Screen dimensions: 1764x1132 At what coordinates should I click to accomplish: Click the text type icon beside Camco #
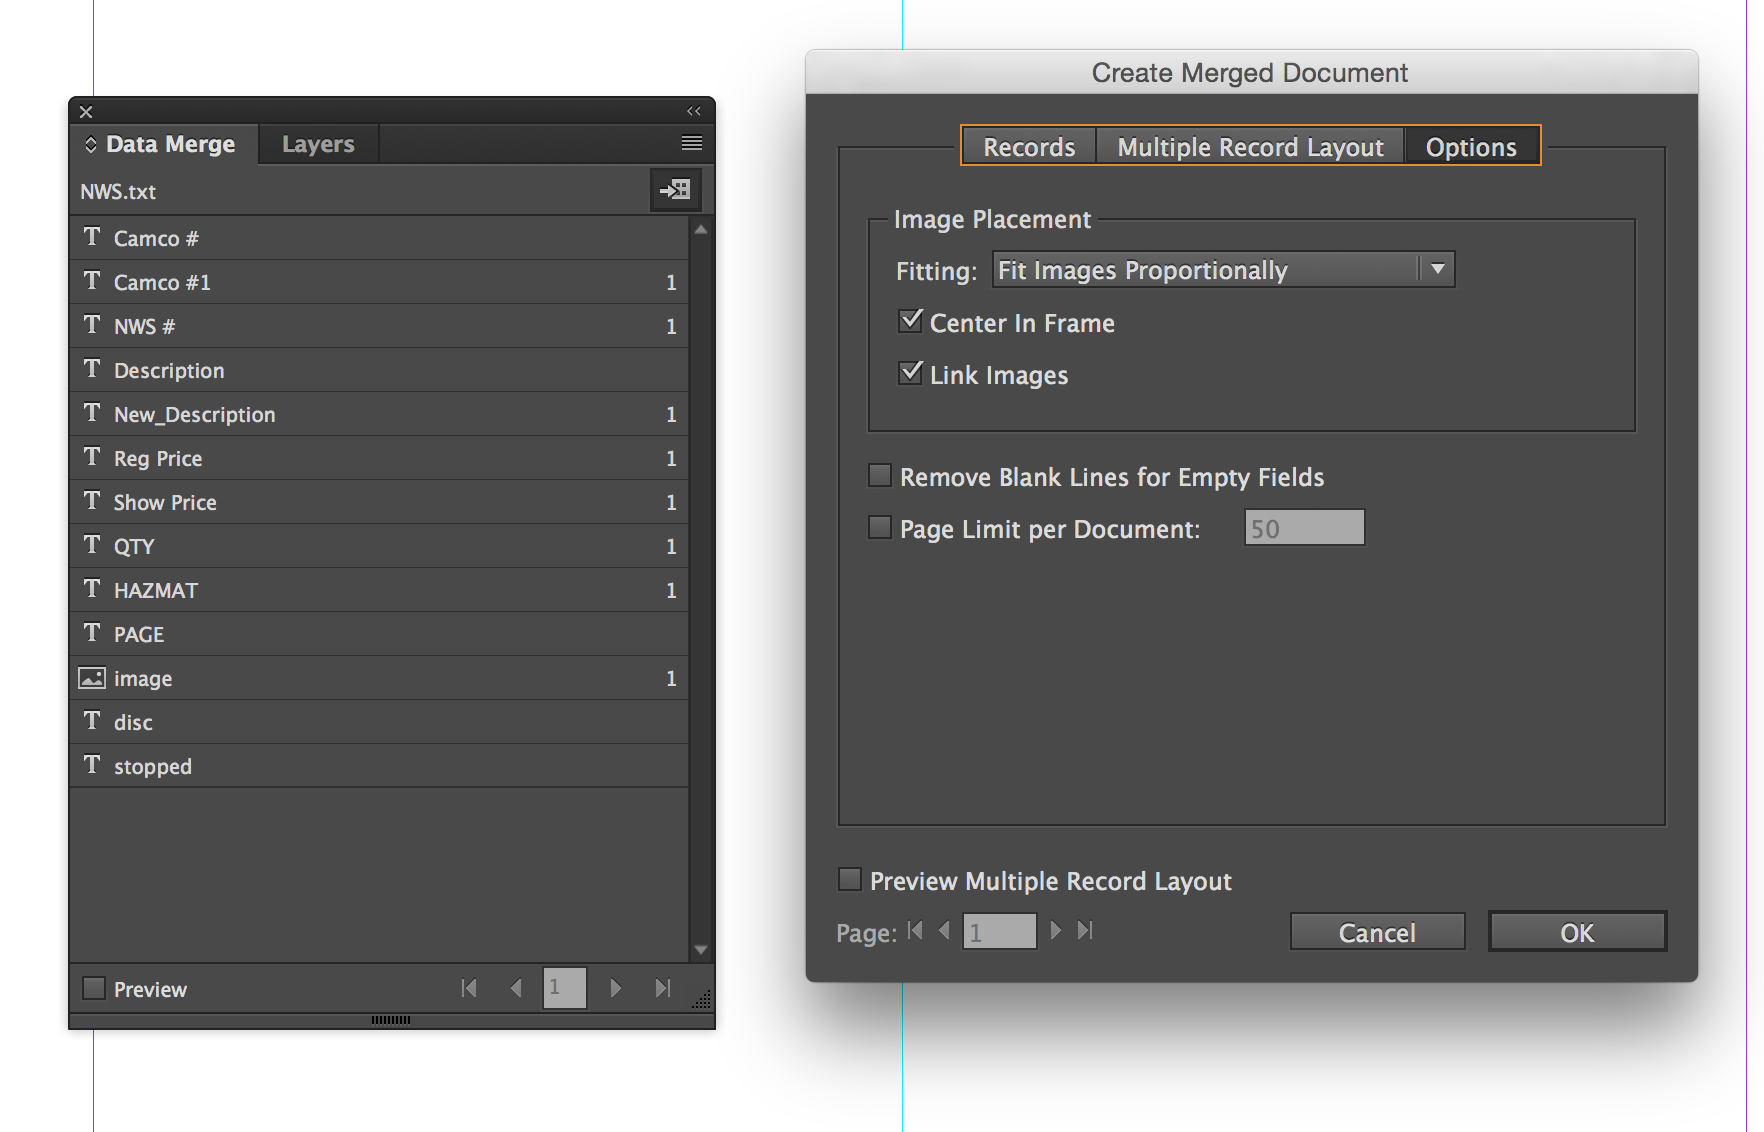92,237
